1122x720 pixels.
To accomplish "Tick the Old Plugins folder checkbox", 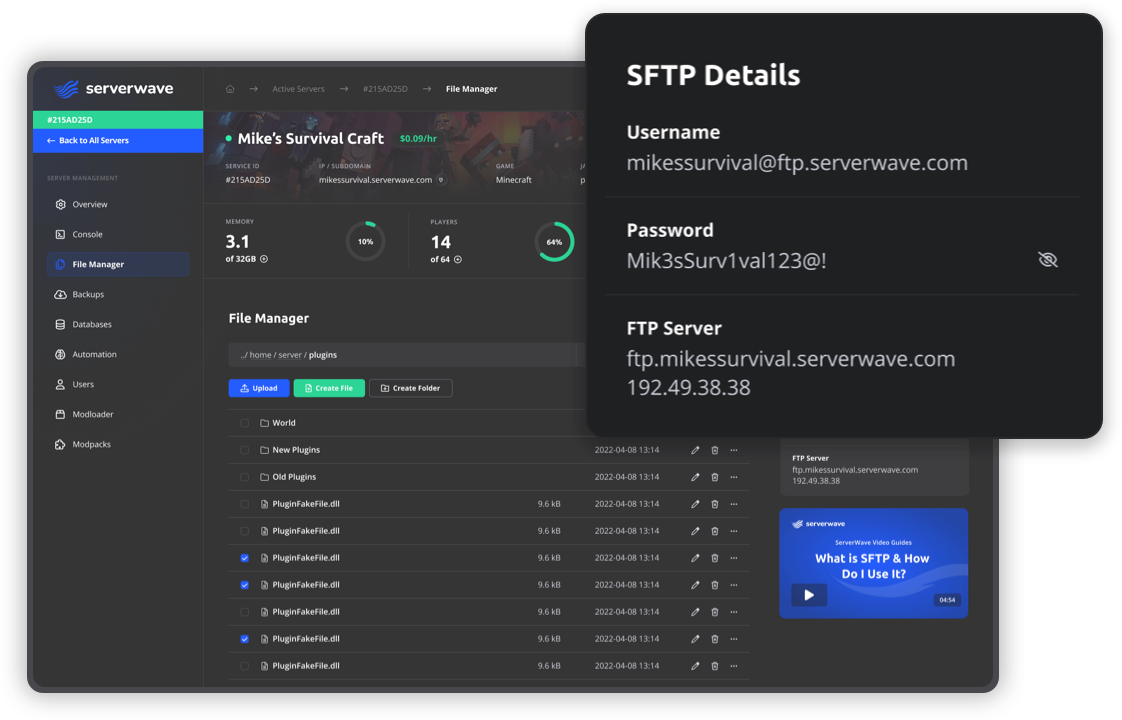I will coord(244,477).
